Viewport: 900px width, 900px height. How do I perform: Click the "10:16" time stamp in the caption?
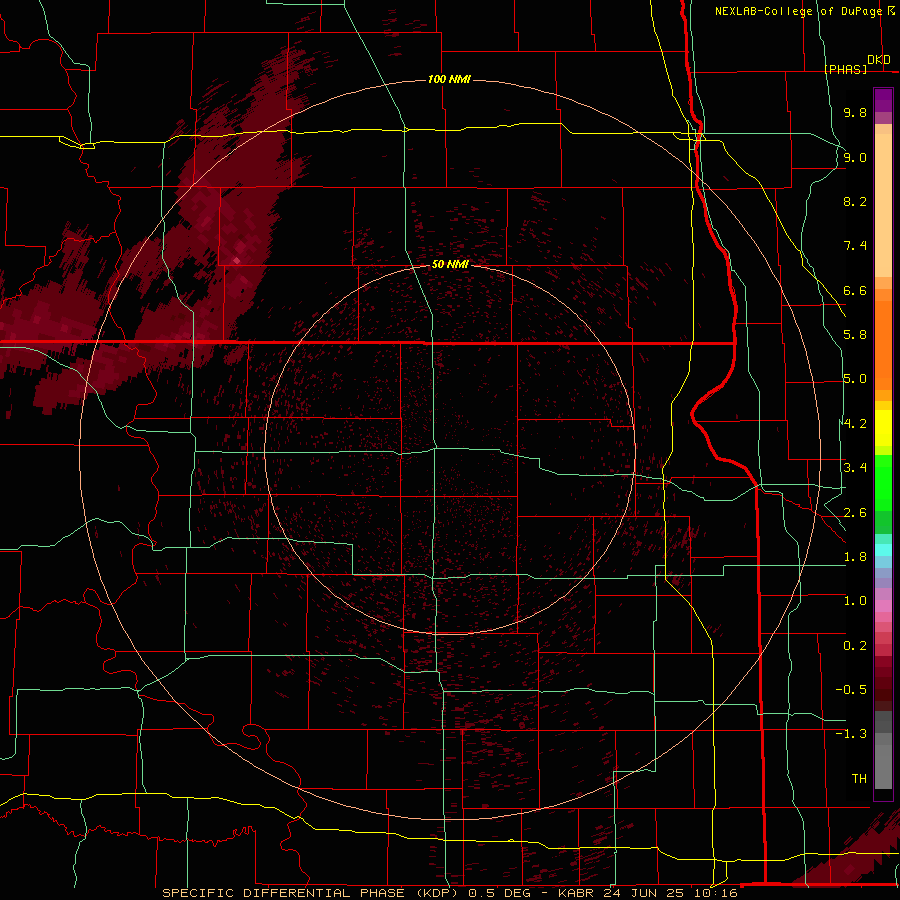click(714, 893)
